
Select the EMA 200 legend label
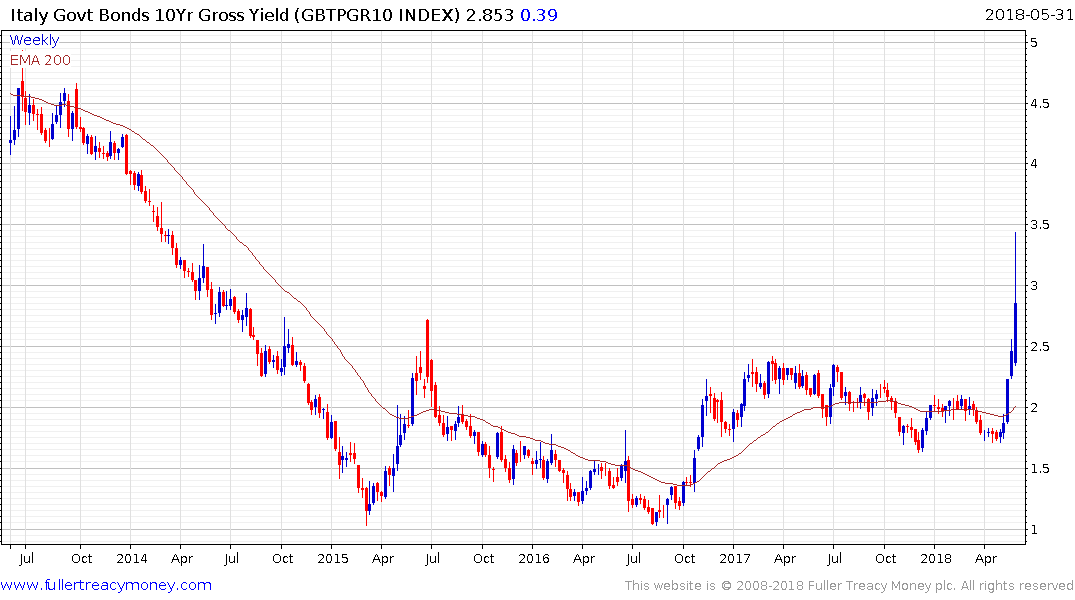click(40, 60)
